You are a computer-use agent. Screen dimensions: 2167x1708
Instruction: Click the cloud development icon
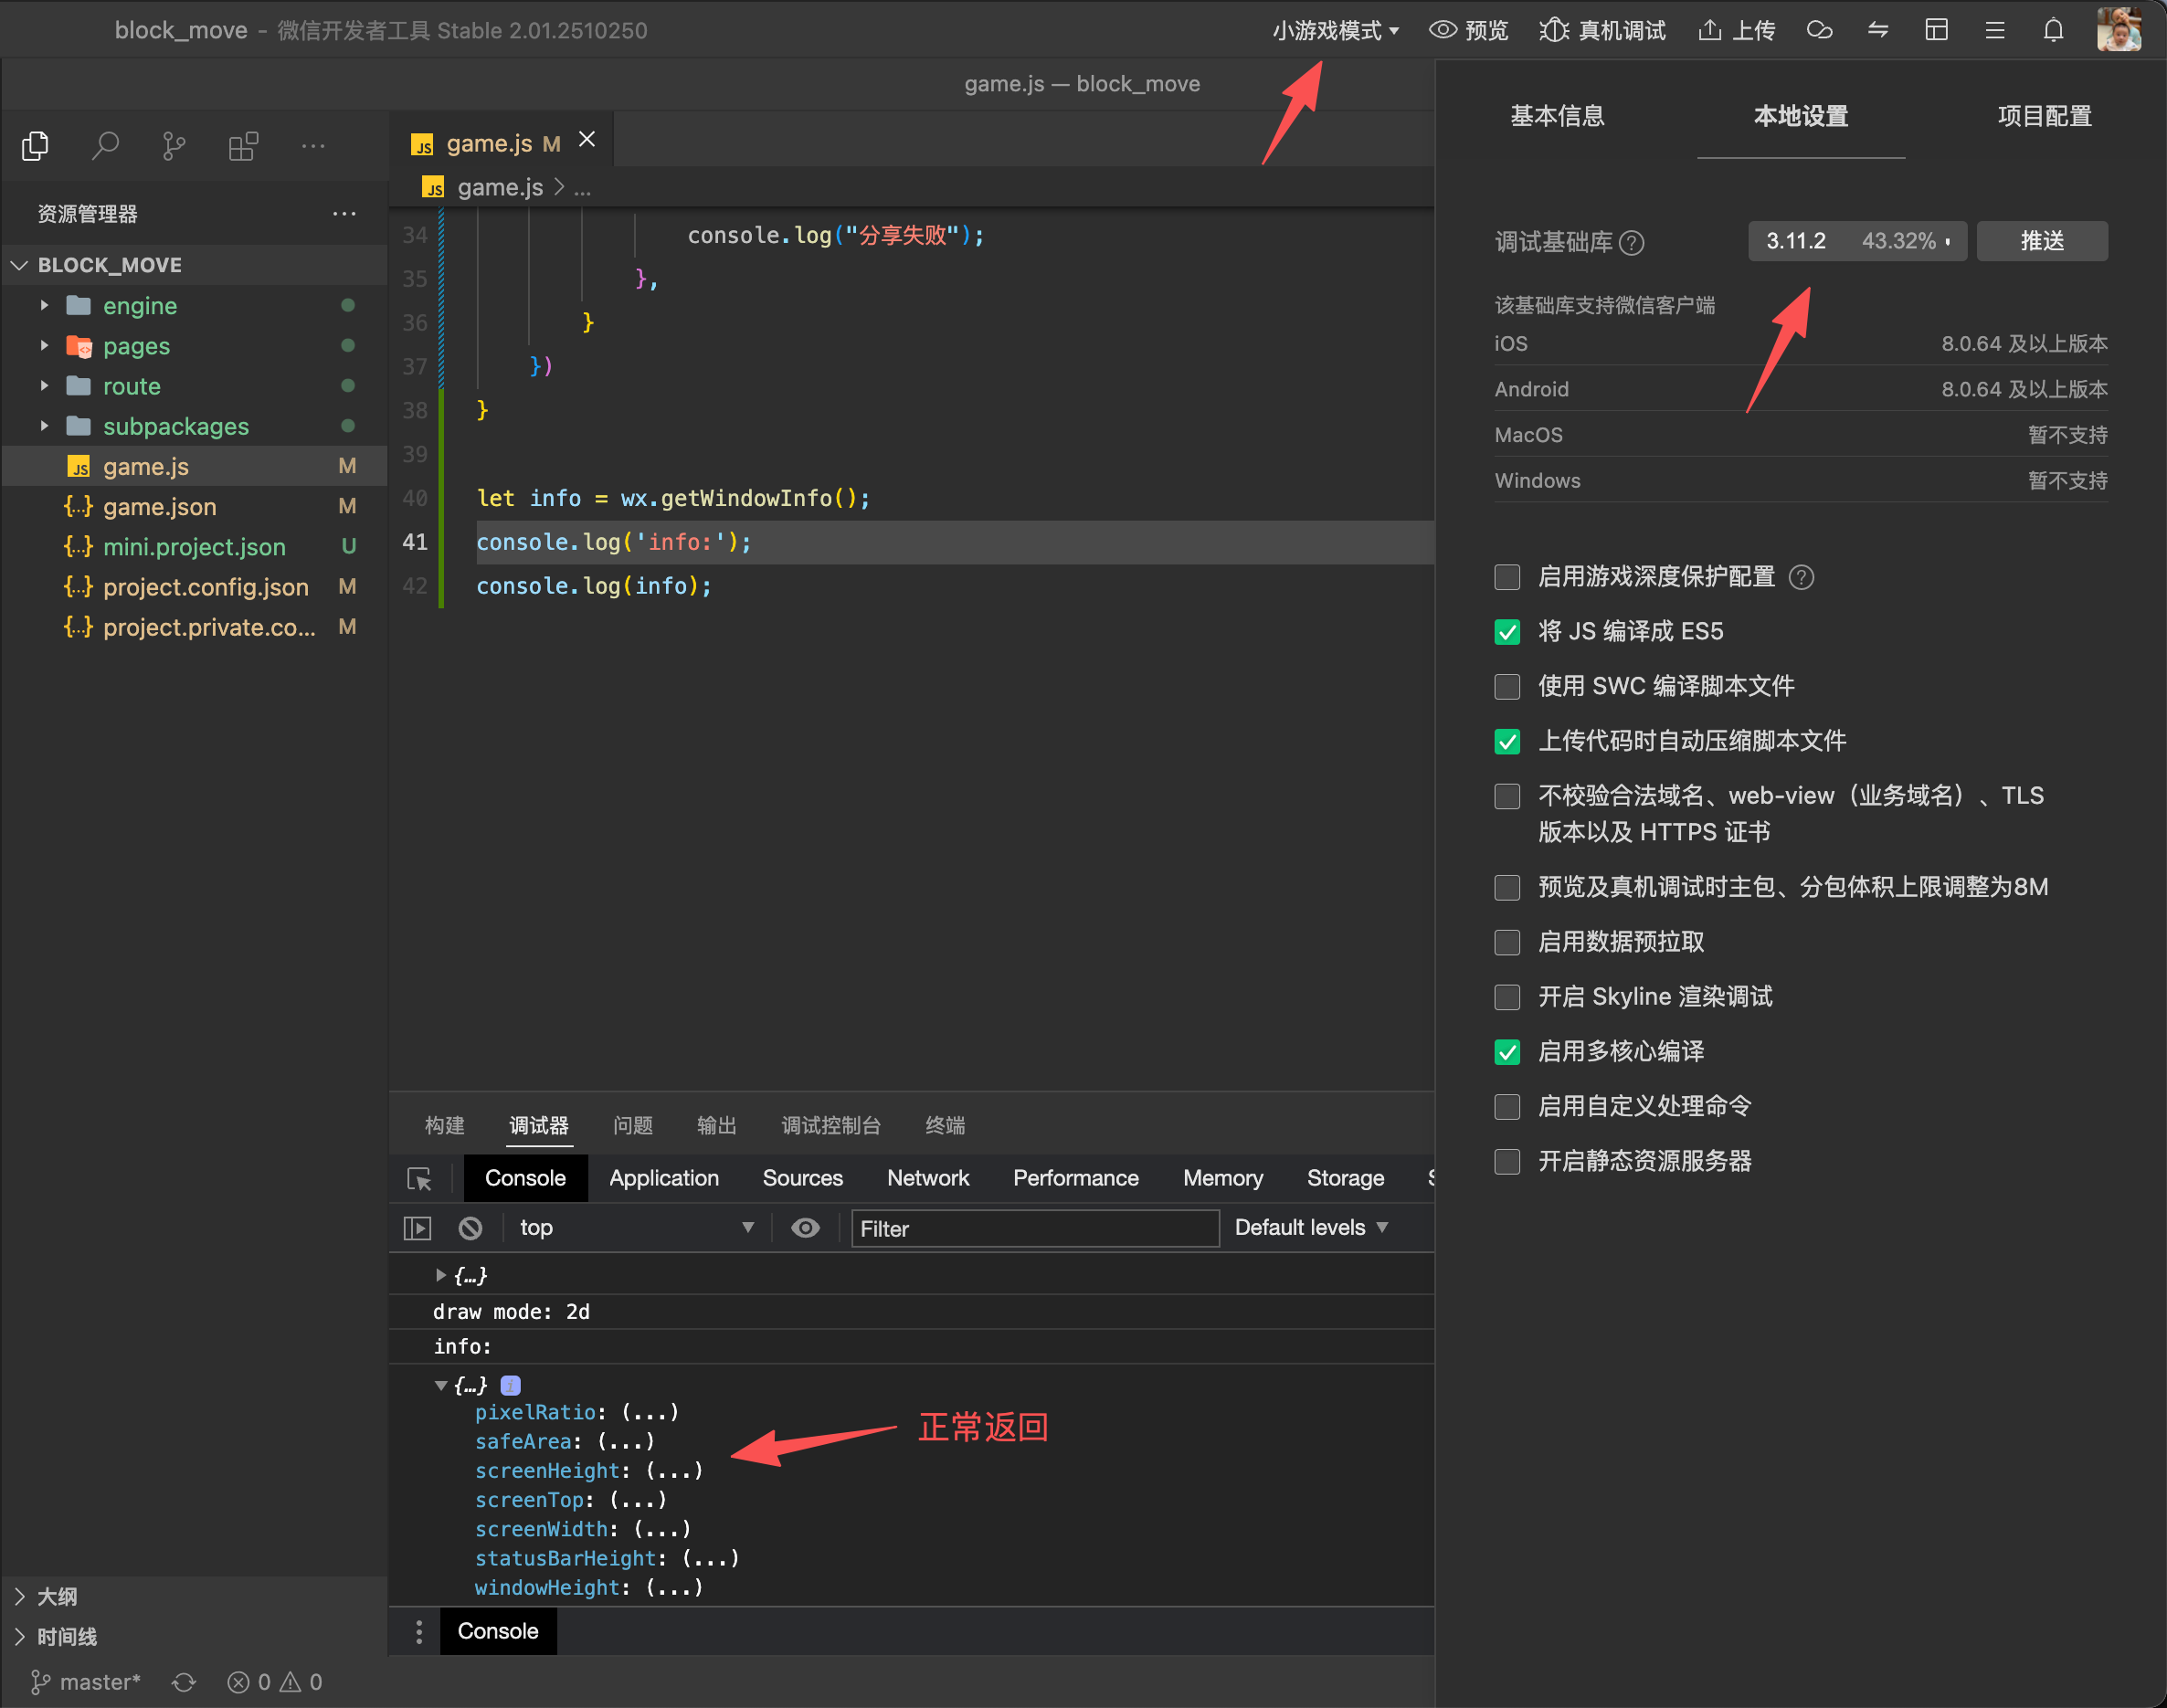1819,30
